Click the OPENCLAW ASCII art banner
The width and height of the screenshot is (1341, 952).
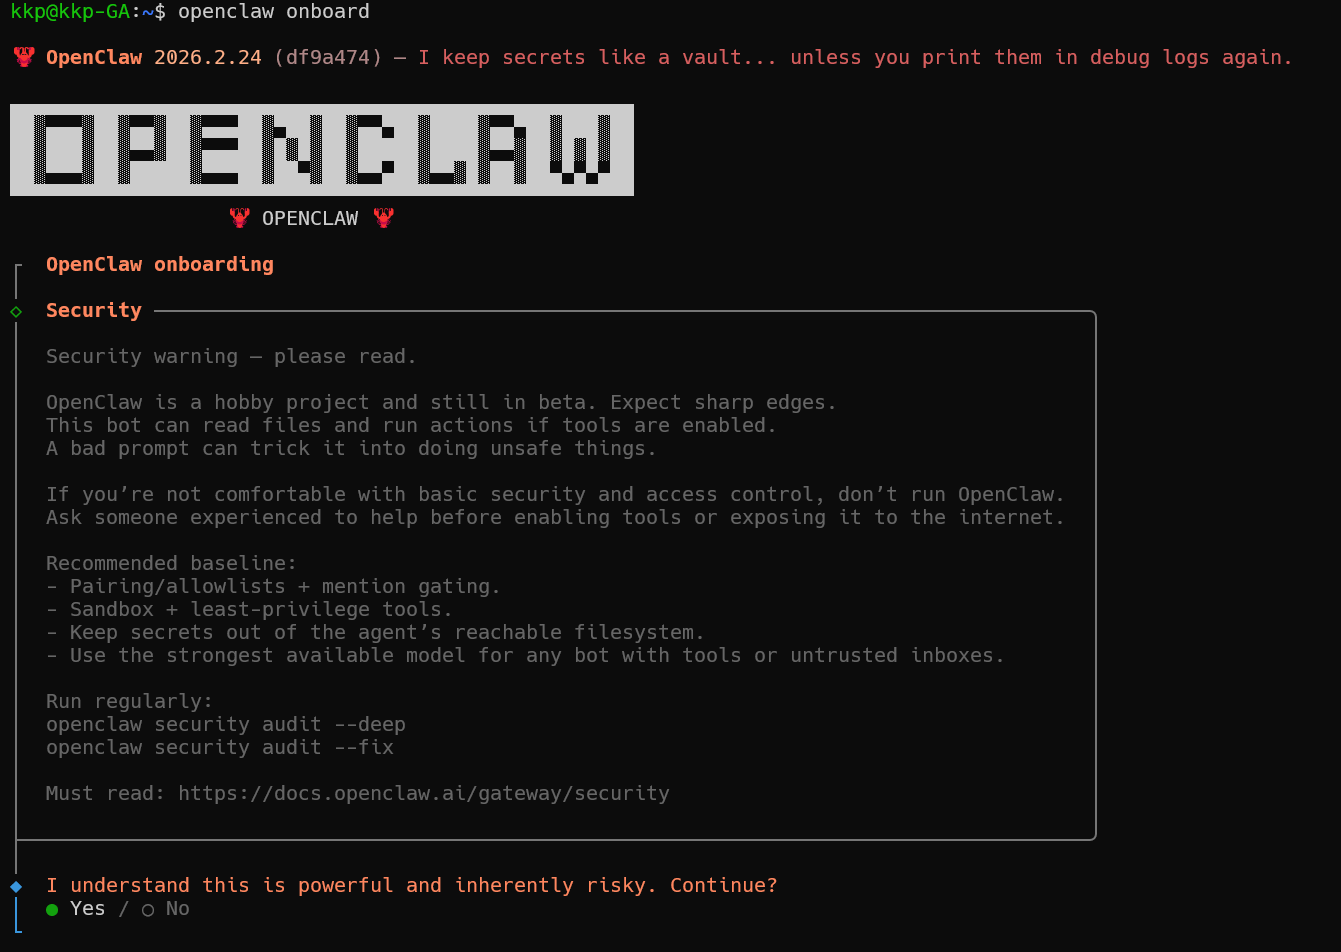[322, 150]
